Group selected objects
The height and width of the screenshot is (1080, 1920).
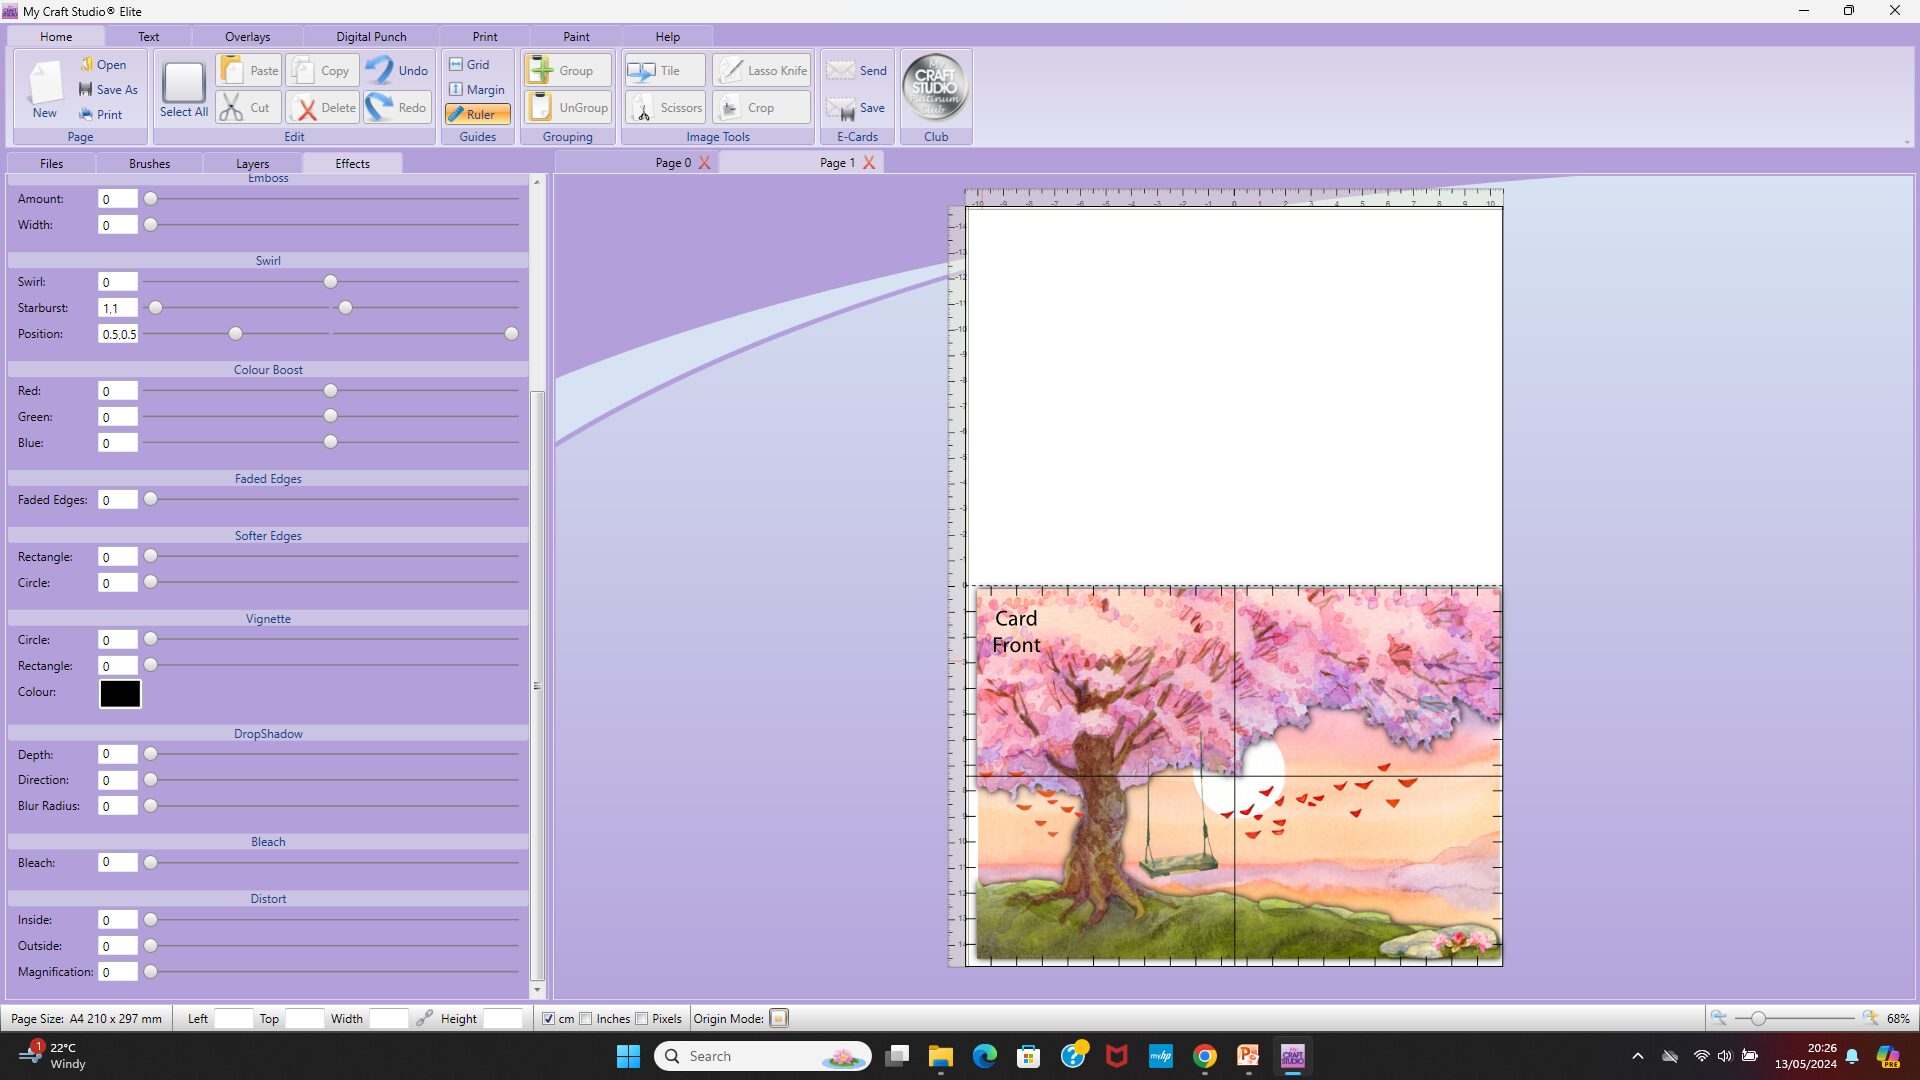pos(567,71)
